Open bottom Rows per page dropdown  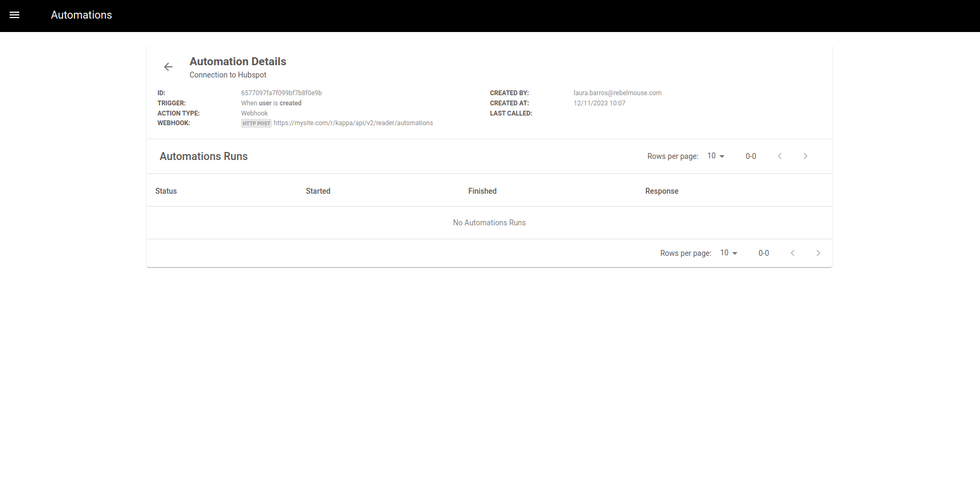[x=729, y=253]
